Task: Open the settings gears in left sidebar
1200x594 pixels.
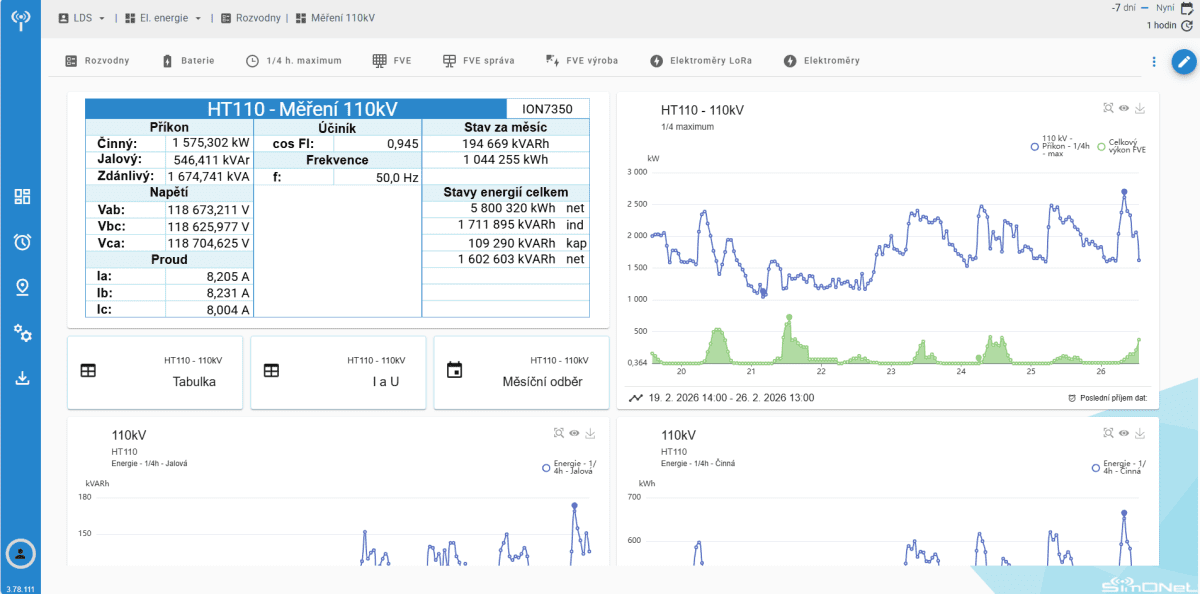Action: [22, 333]
